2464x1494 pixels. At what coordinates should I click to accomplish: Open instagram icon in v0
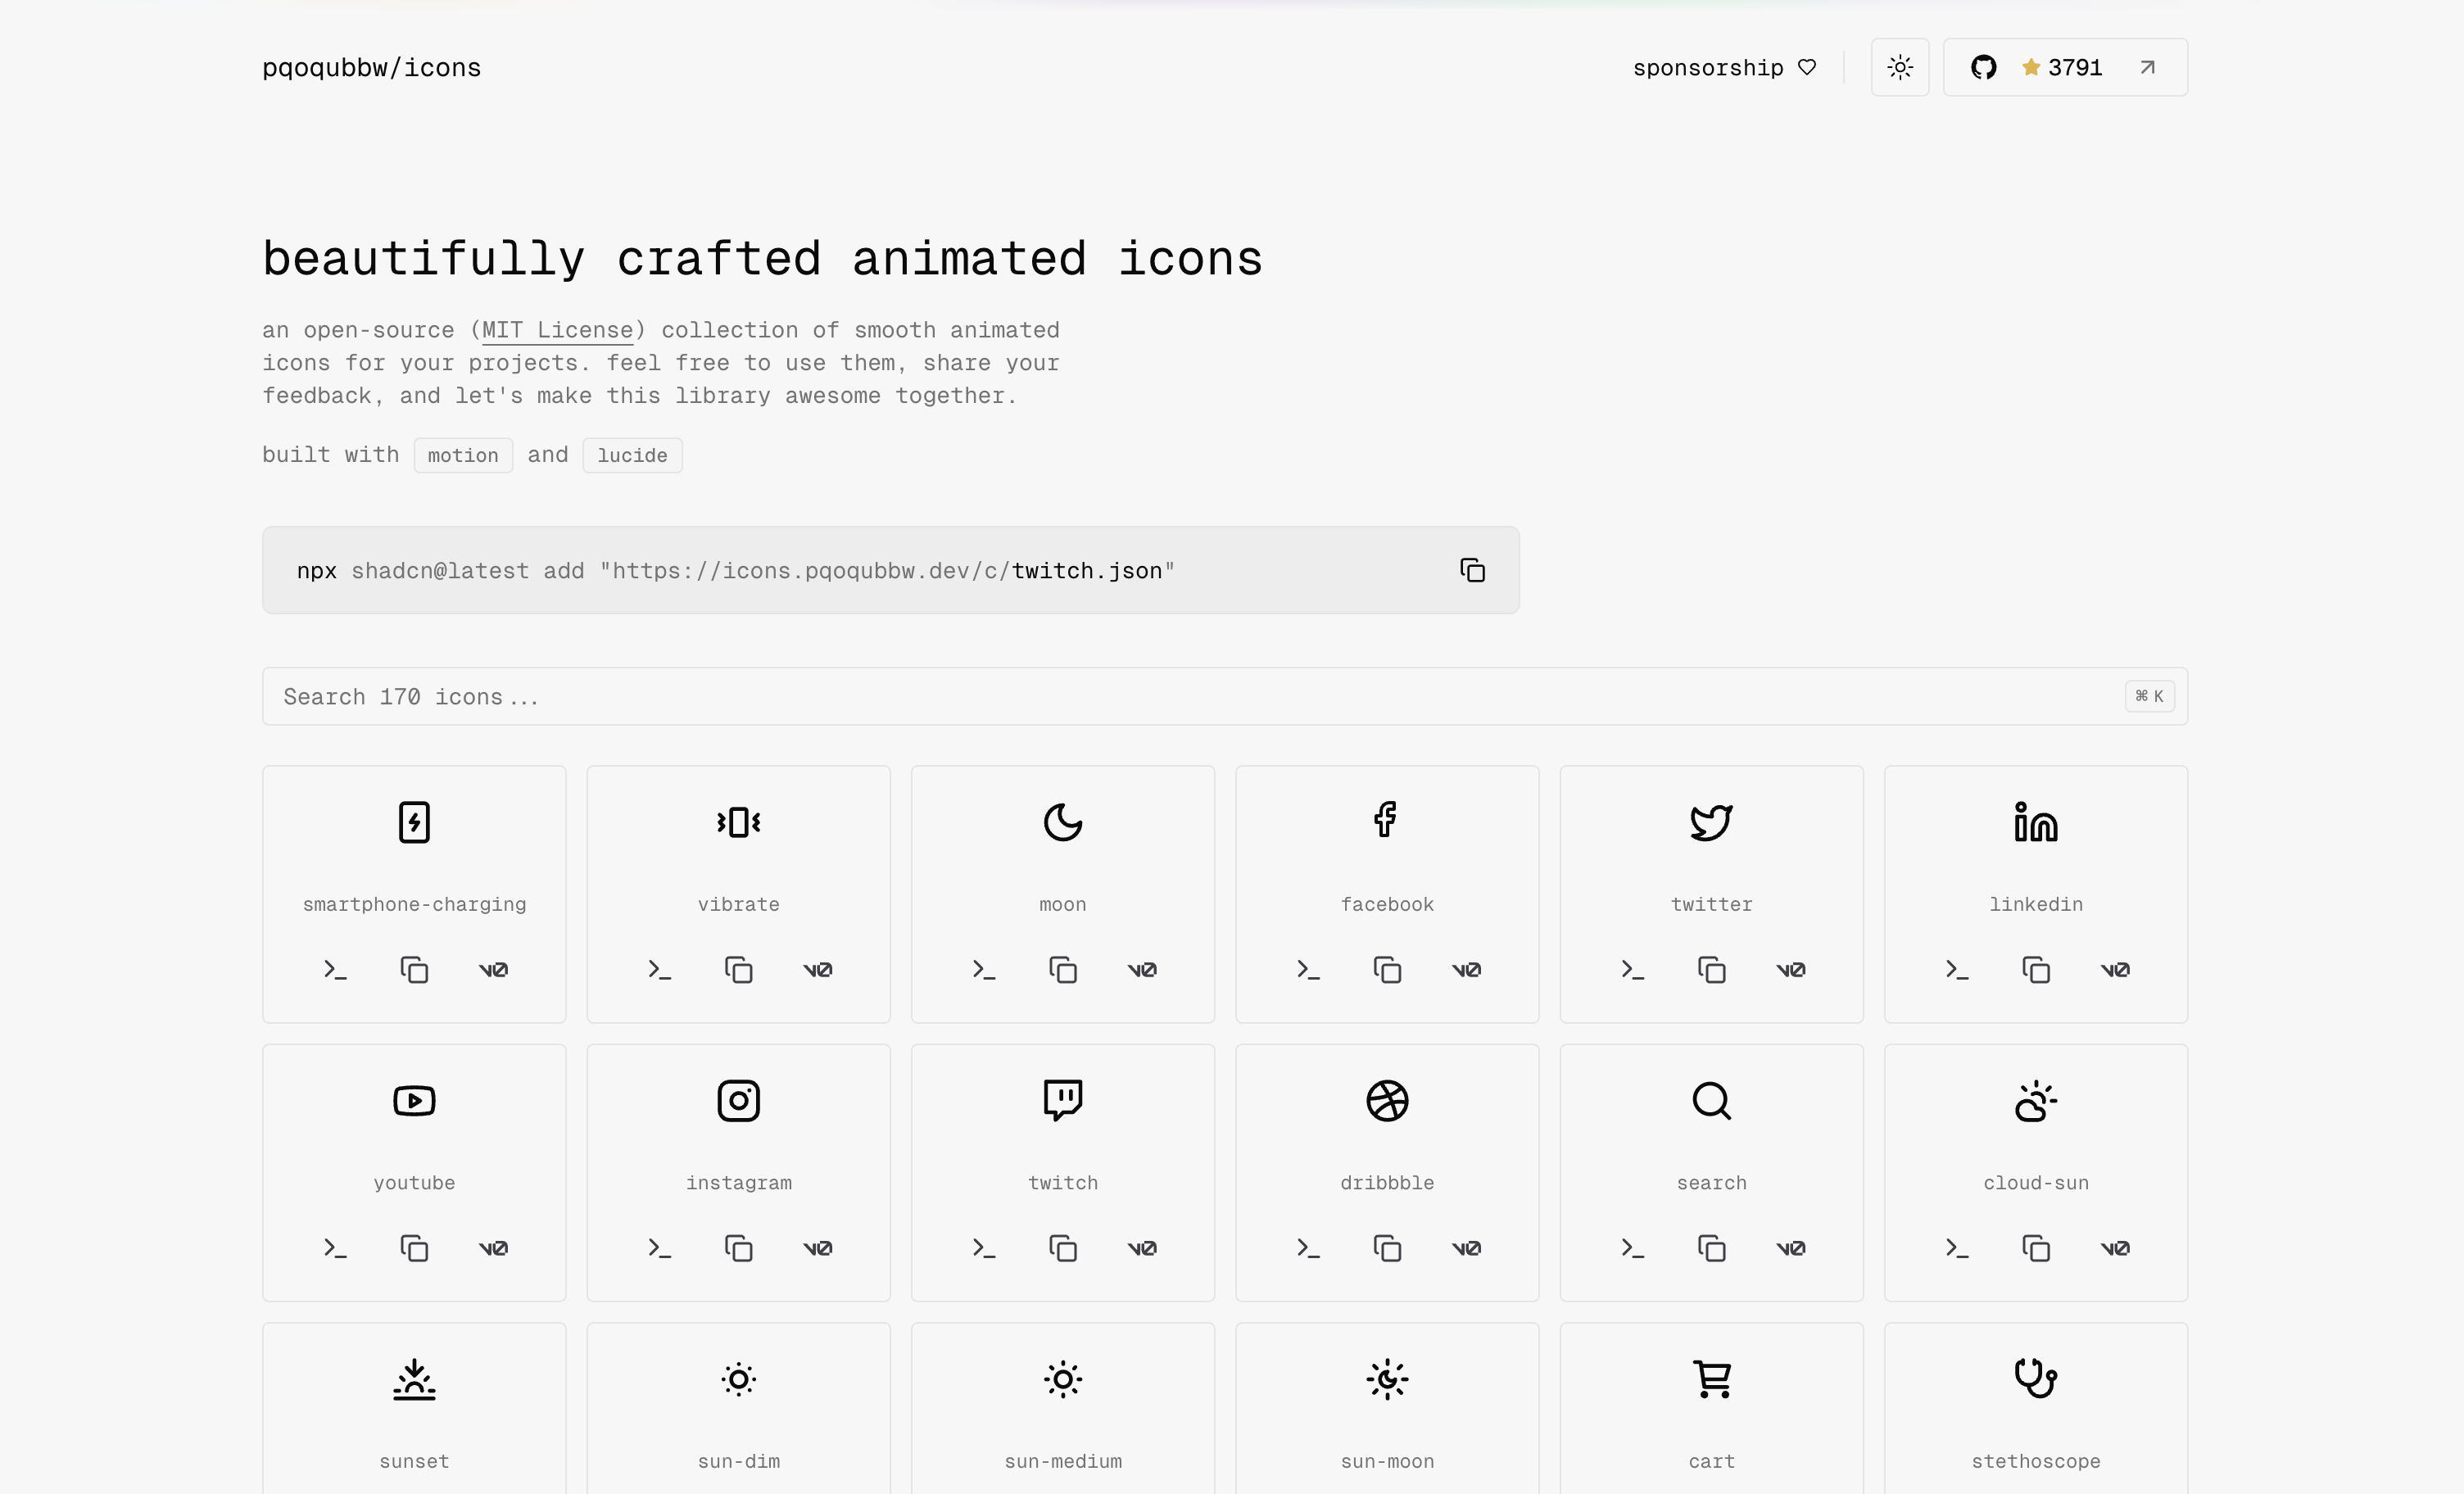pos(818,1247)
